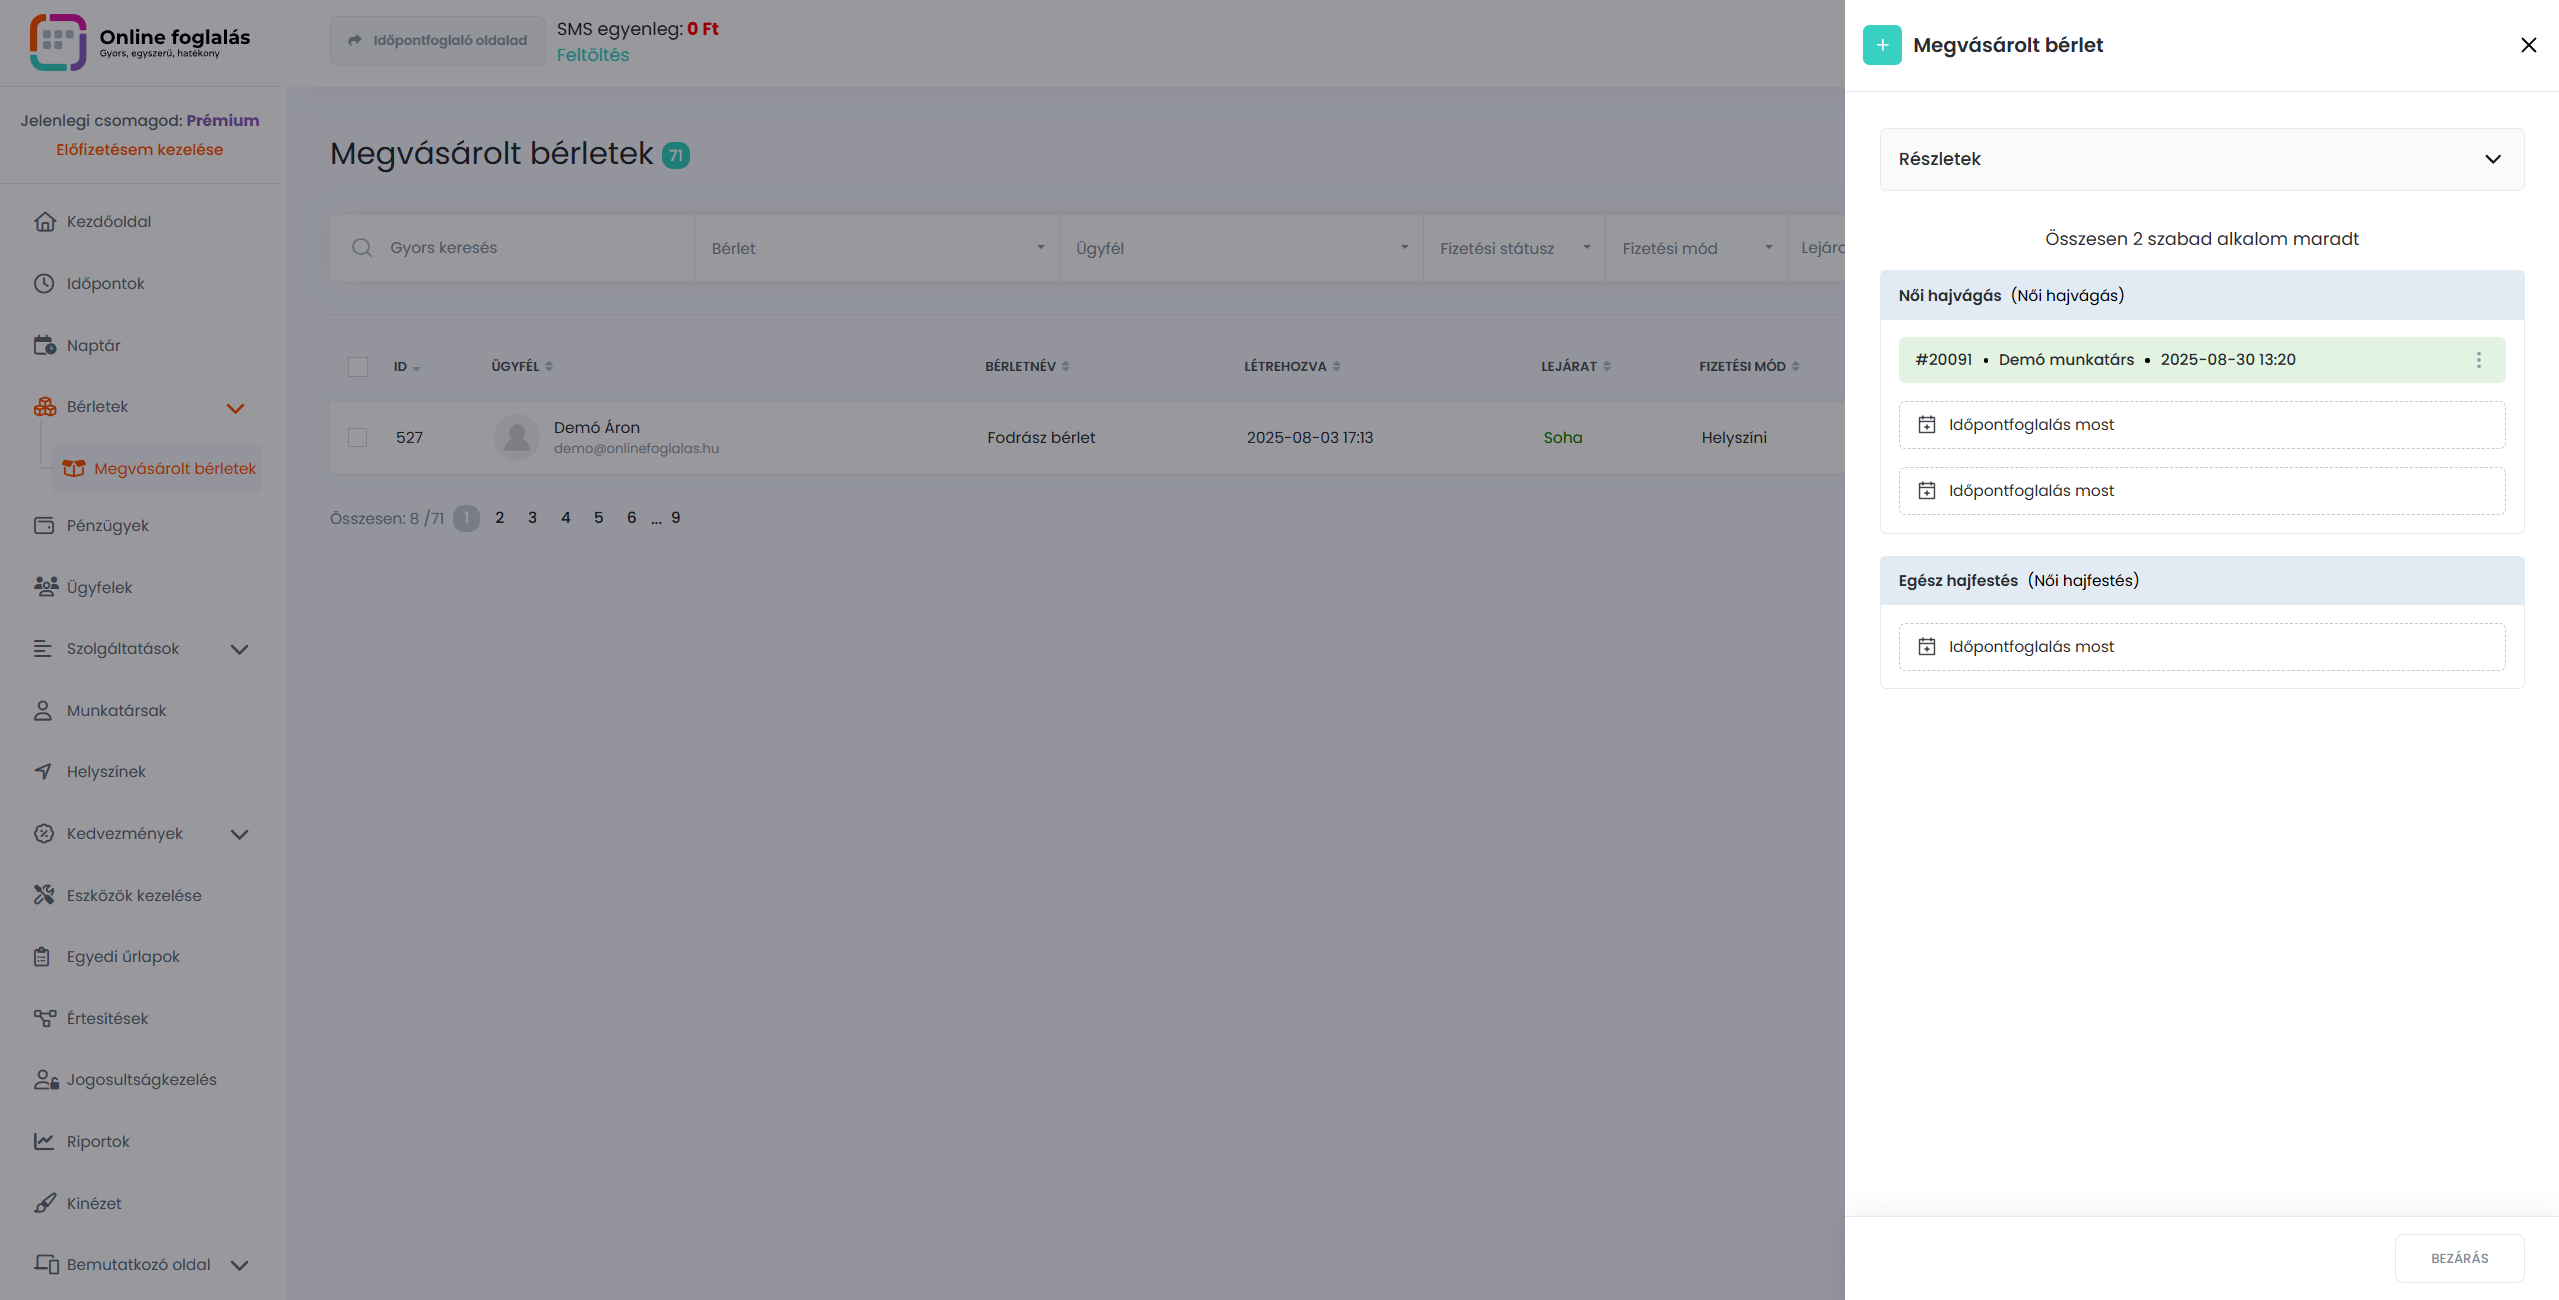Open the Fizetési státusz filter dropdown
The image size is (2559, 1300).
[x=1513, y=248]
